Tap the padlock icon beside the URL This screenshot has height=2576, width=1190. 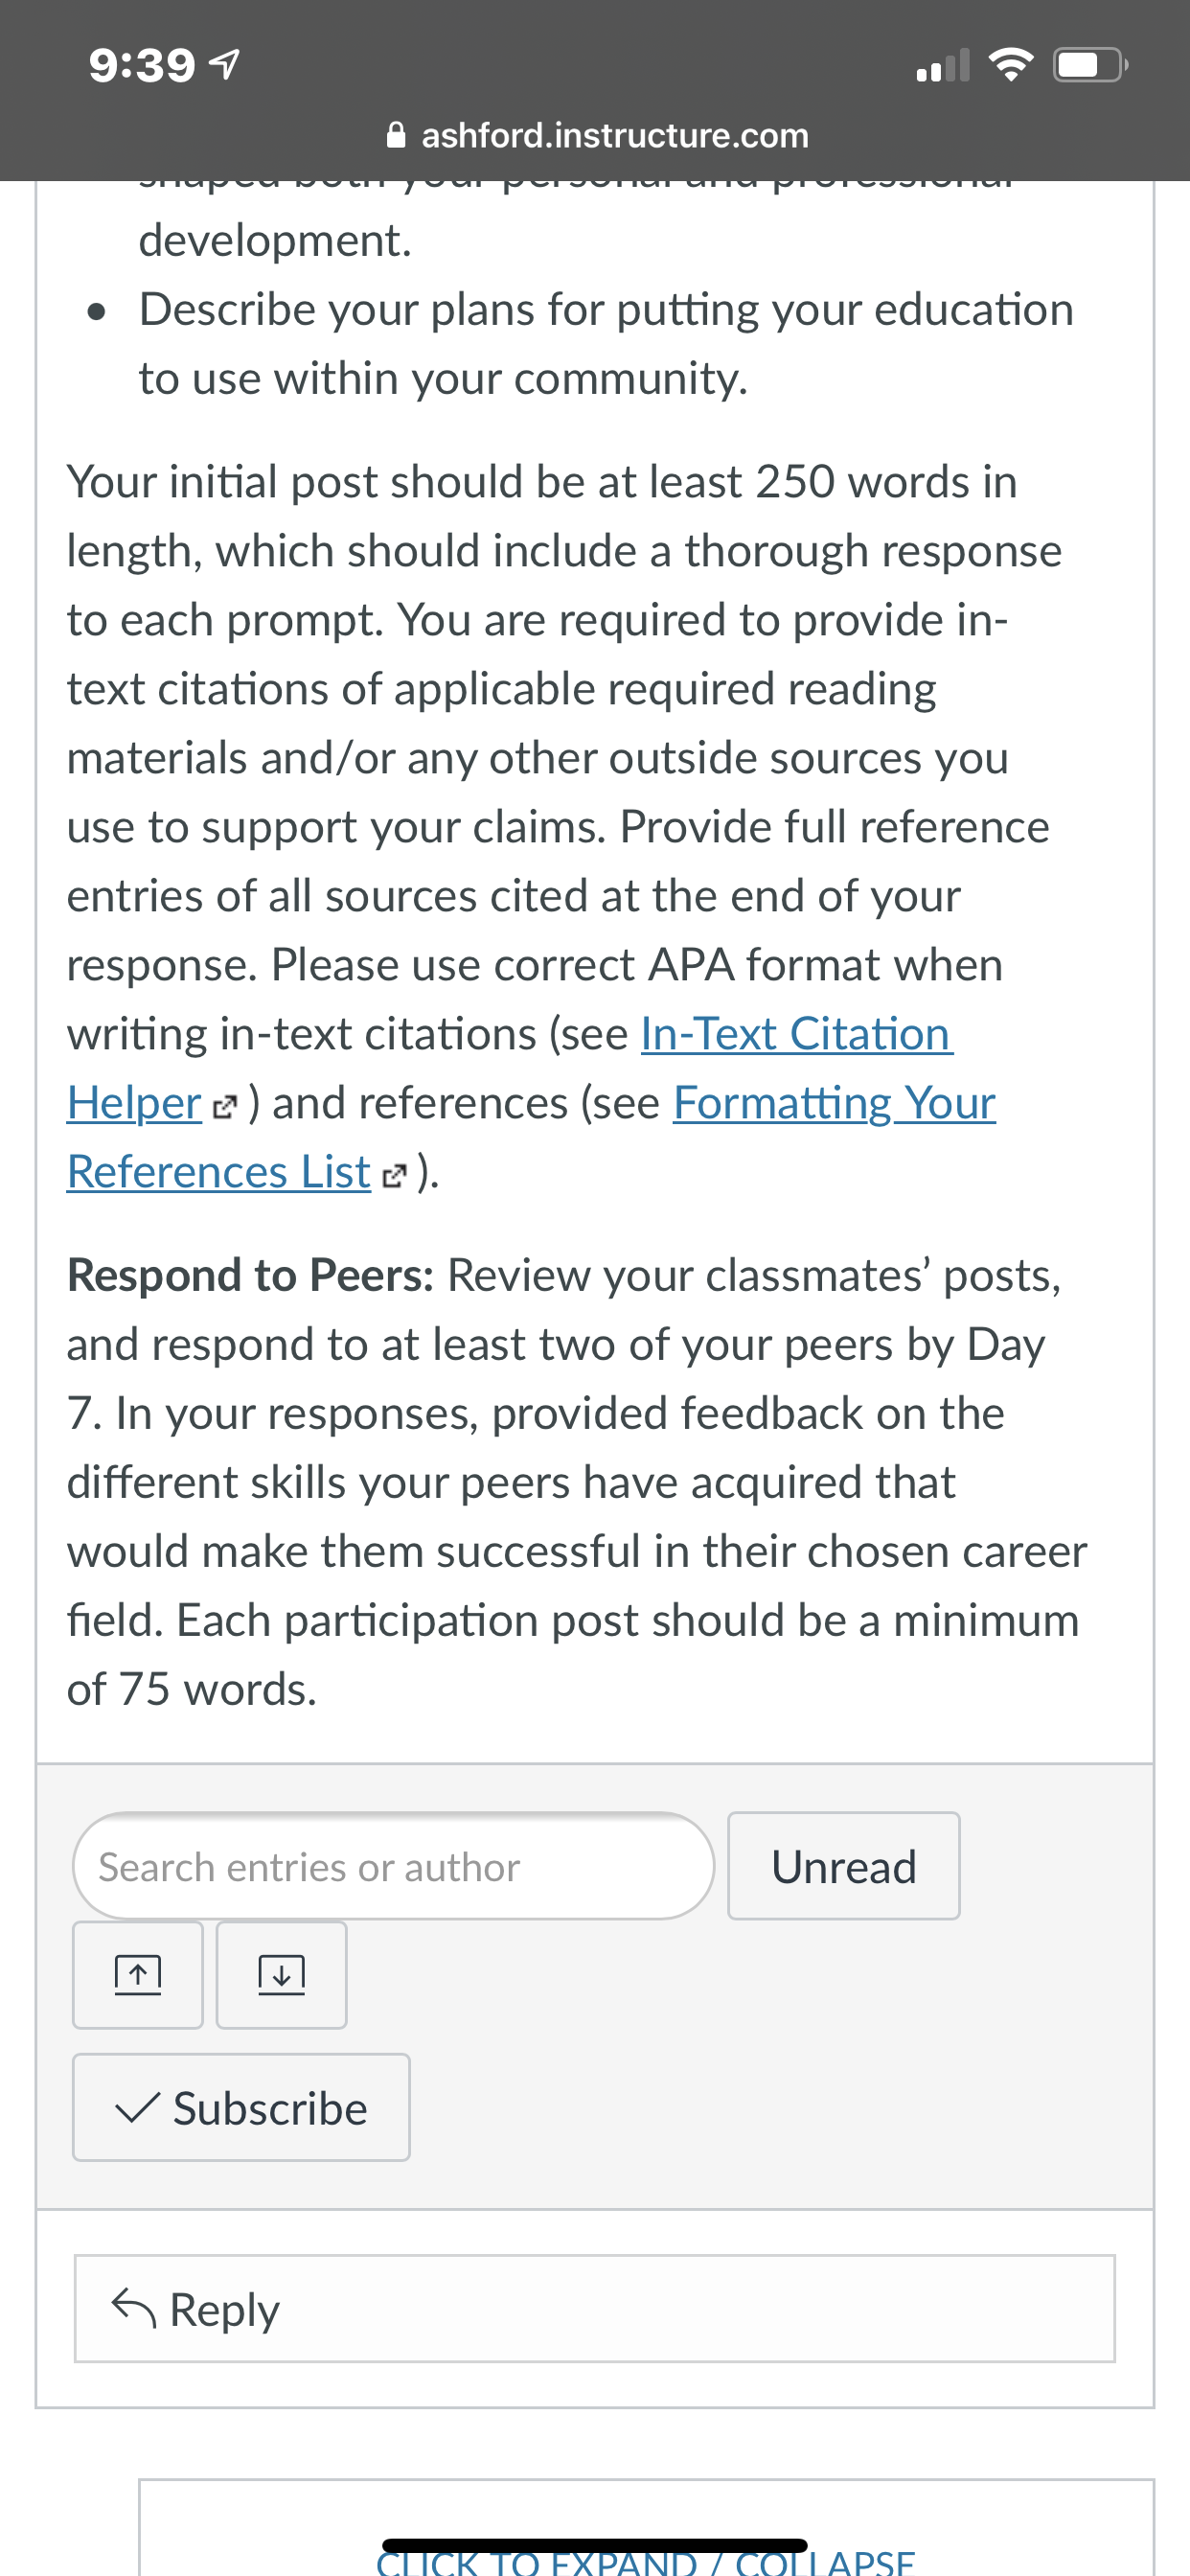(x=396, y=135)
